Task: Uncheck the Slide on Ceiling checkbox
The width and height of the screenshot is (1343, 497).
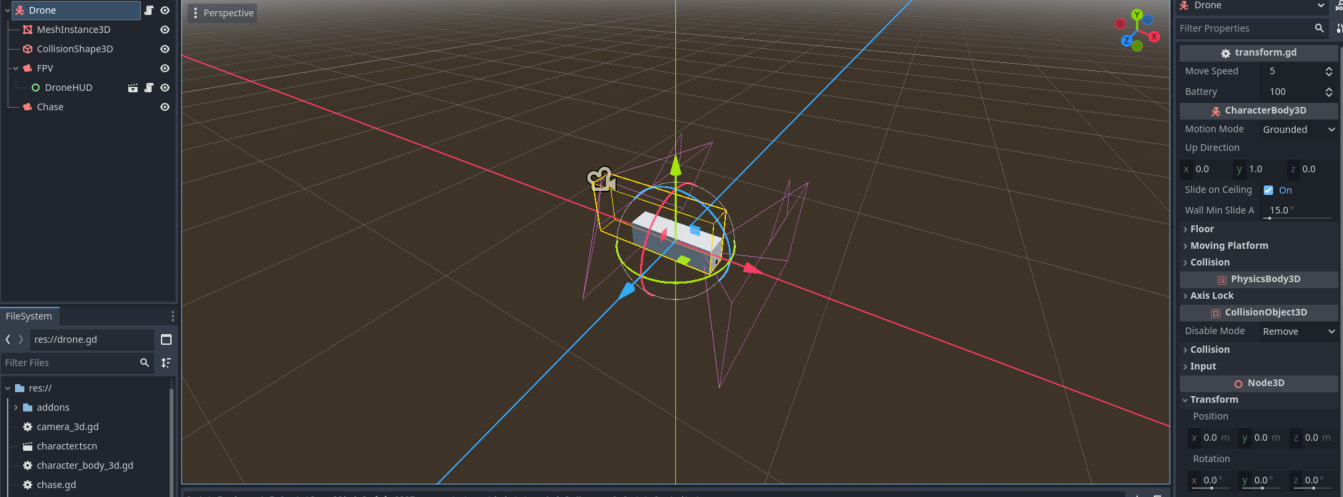Action: (1268, 190)
